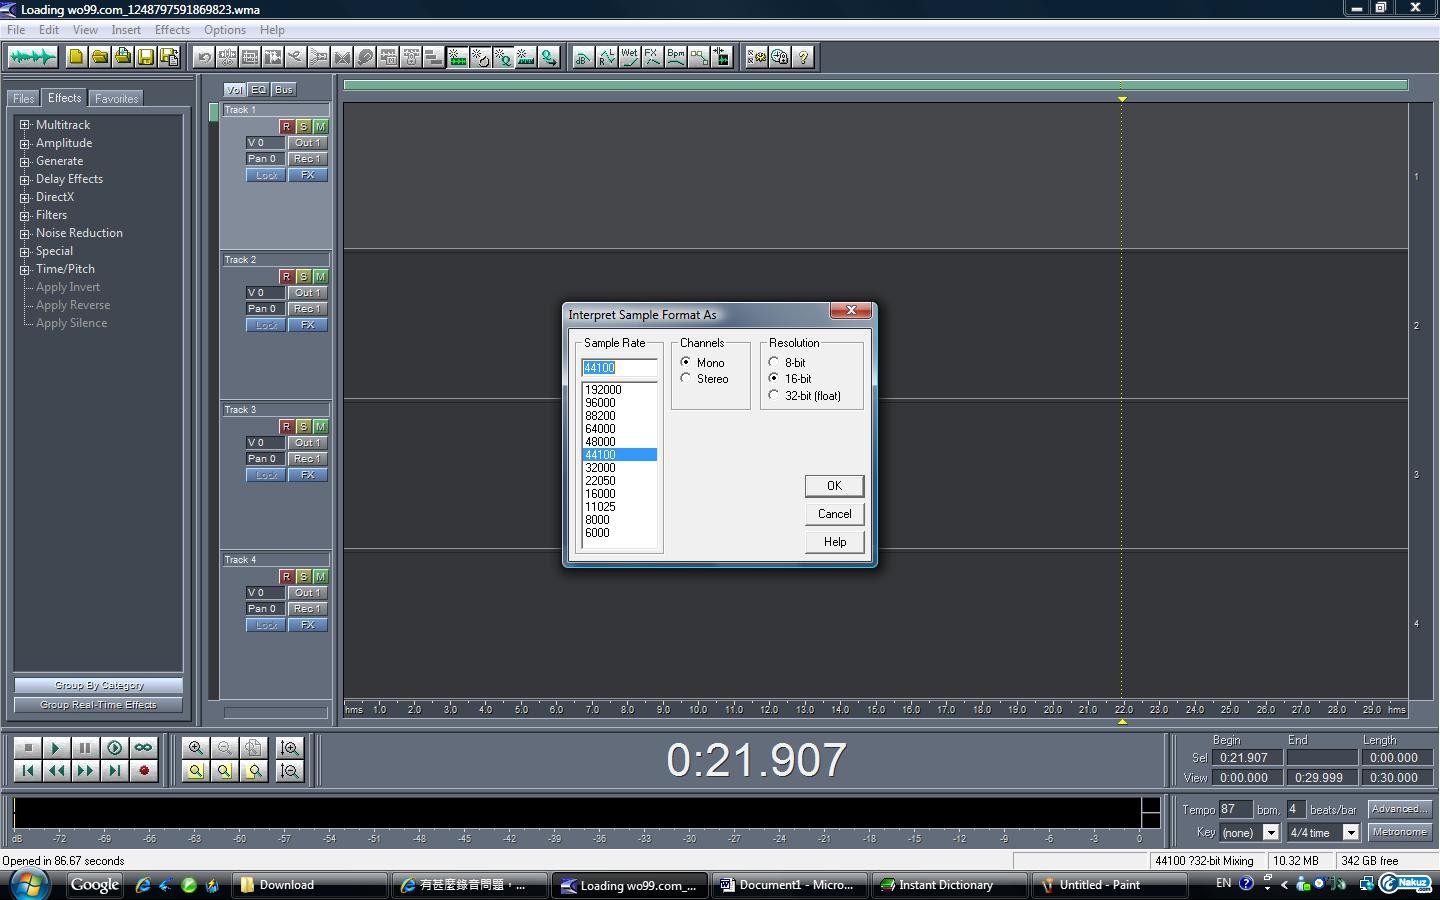Screen dimensions: 1440x900
Task: Expand the Delay Effects tree node
Action: point(25,179)
